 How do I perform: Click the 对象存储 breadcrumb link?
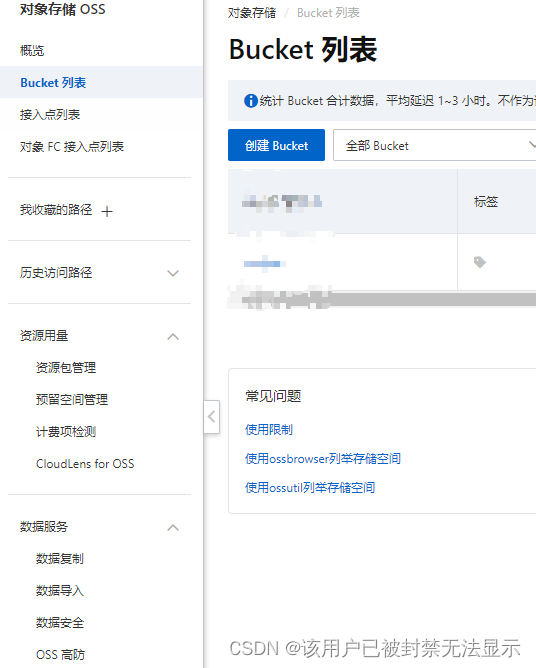(252, 13)
